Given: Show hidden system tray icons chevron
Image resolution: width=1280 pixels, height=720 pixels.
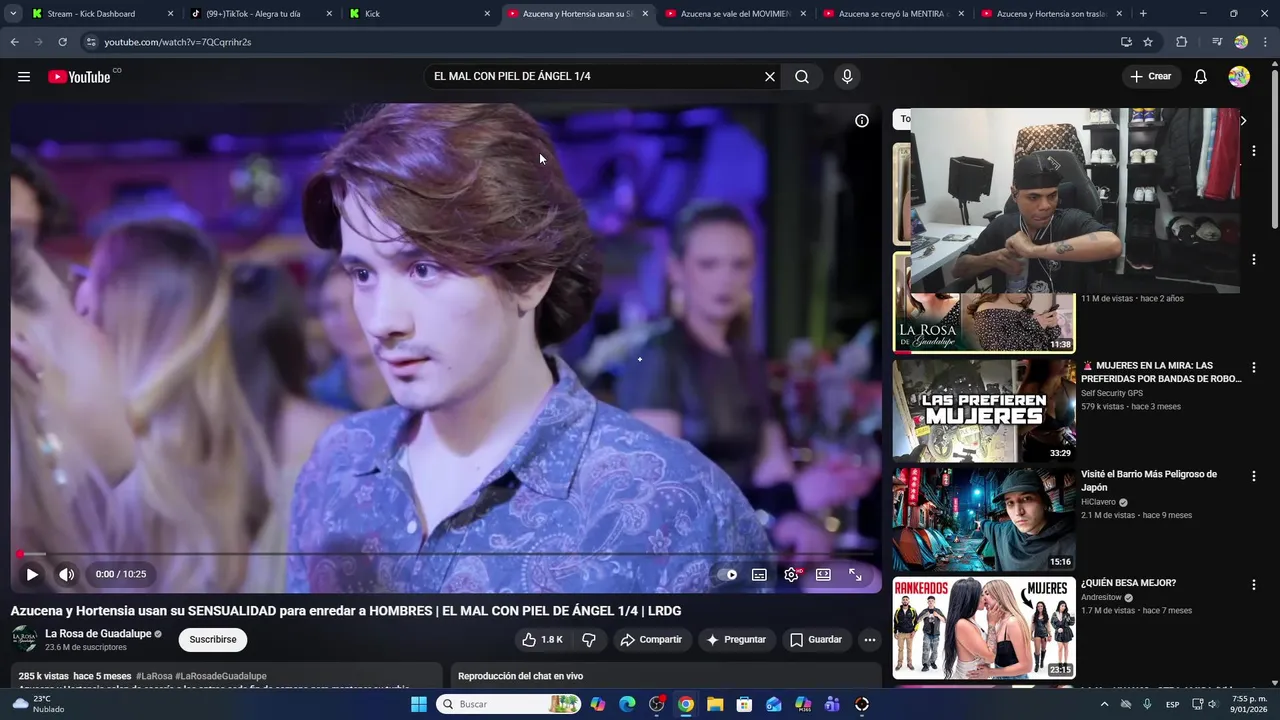Looking at the screenshot, I should [x=1105, y=704].
